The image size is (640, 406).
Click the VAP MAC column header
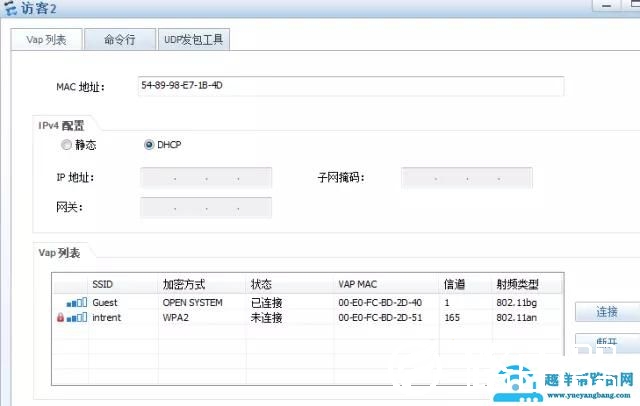pyautogui.click(x=387, y=284)
